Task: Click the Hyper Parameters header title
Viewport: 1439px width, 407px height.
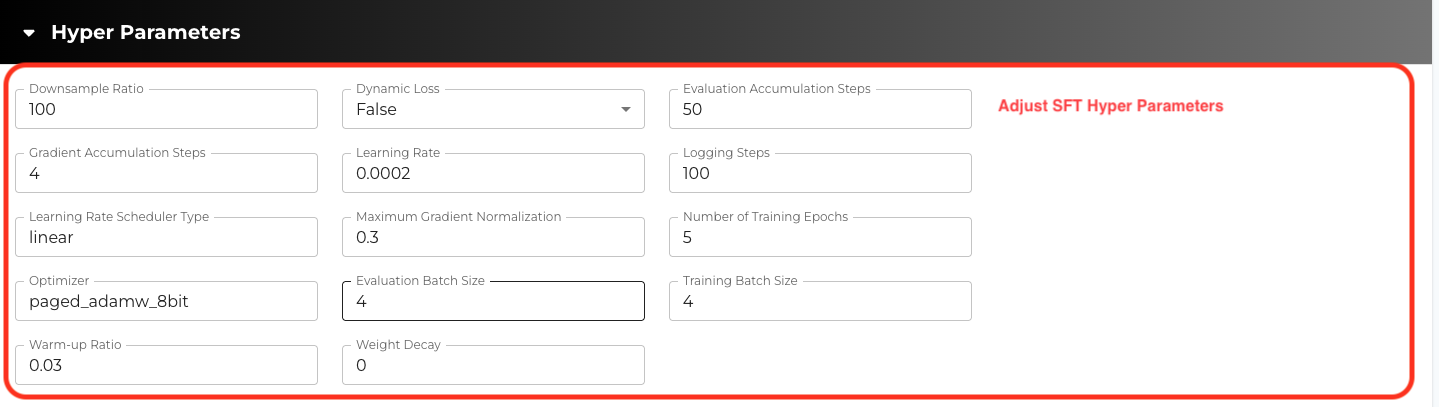Action: tap(146, 33)
